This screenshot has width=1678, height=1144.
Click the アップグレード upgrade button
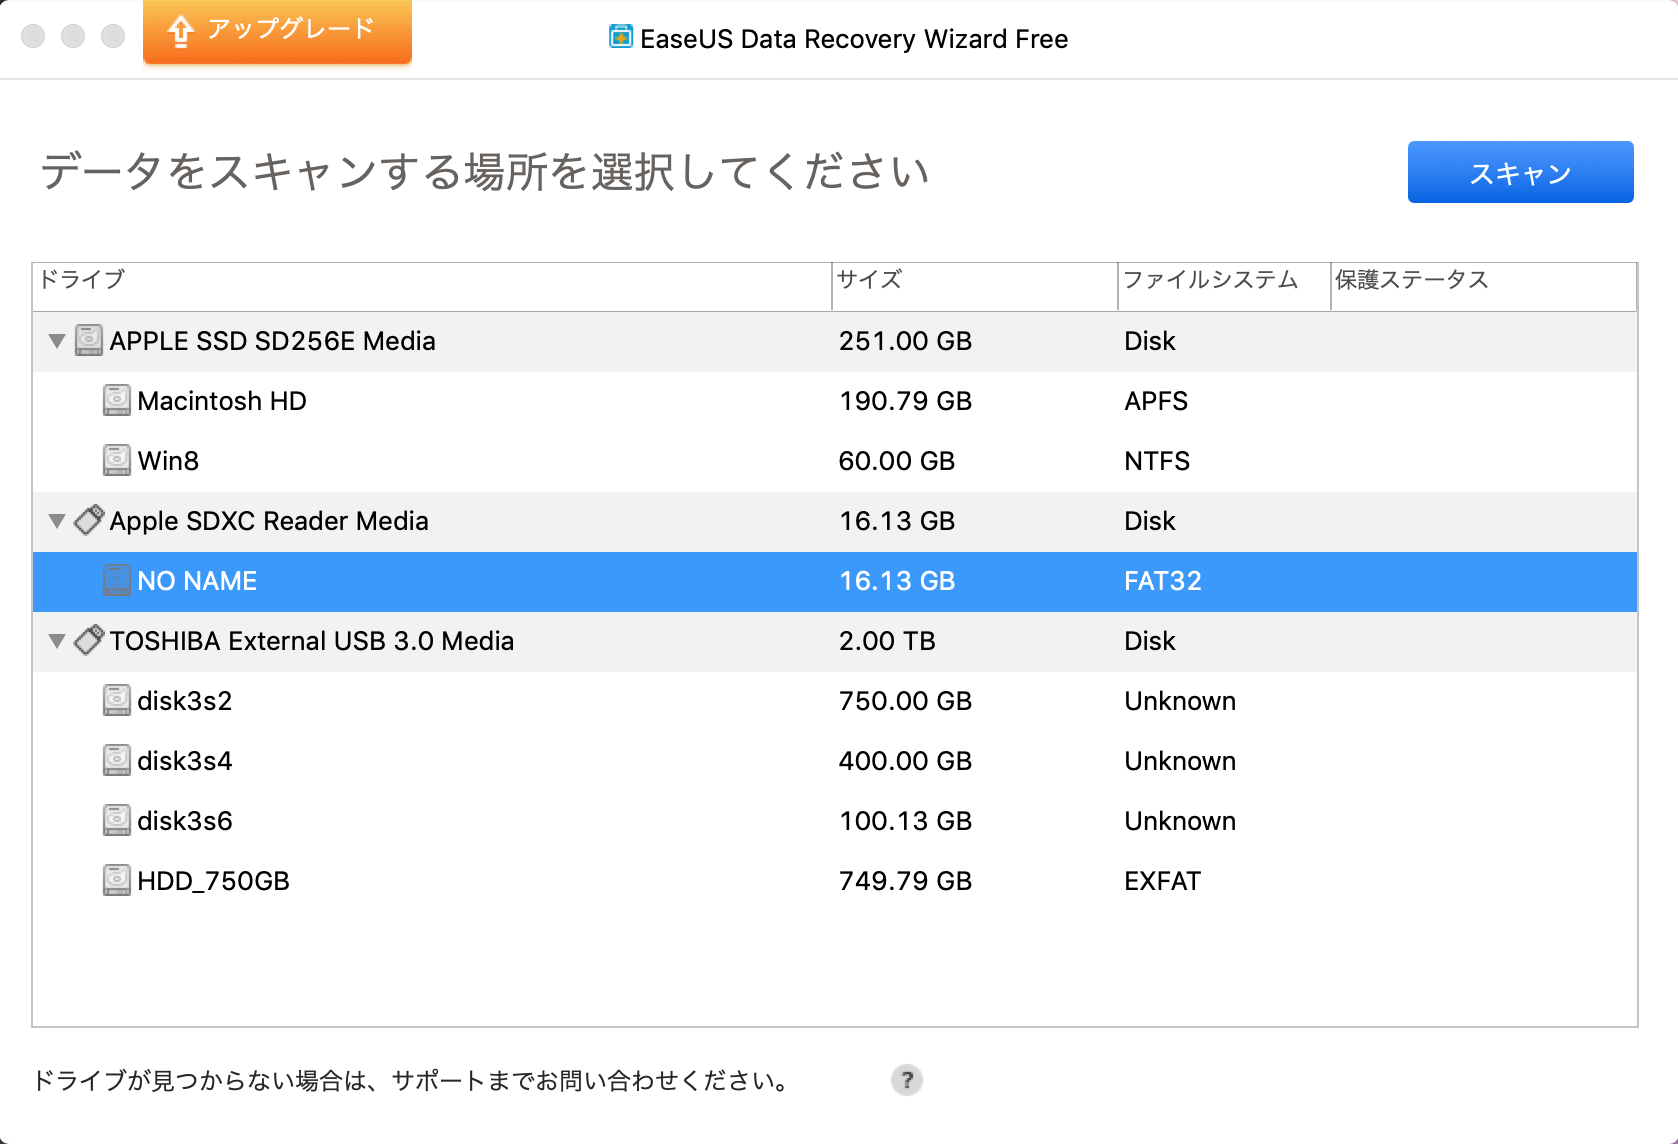pyautogui.click(x=277, y=31)
